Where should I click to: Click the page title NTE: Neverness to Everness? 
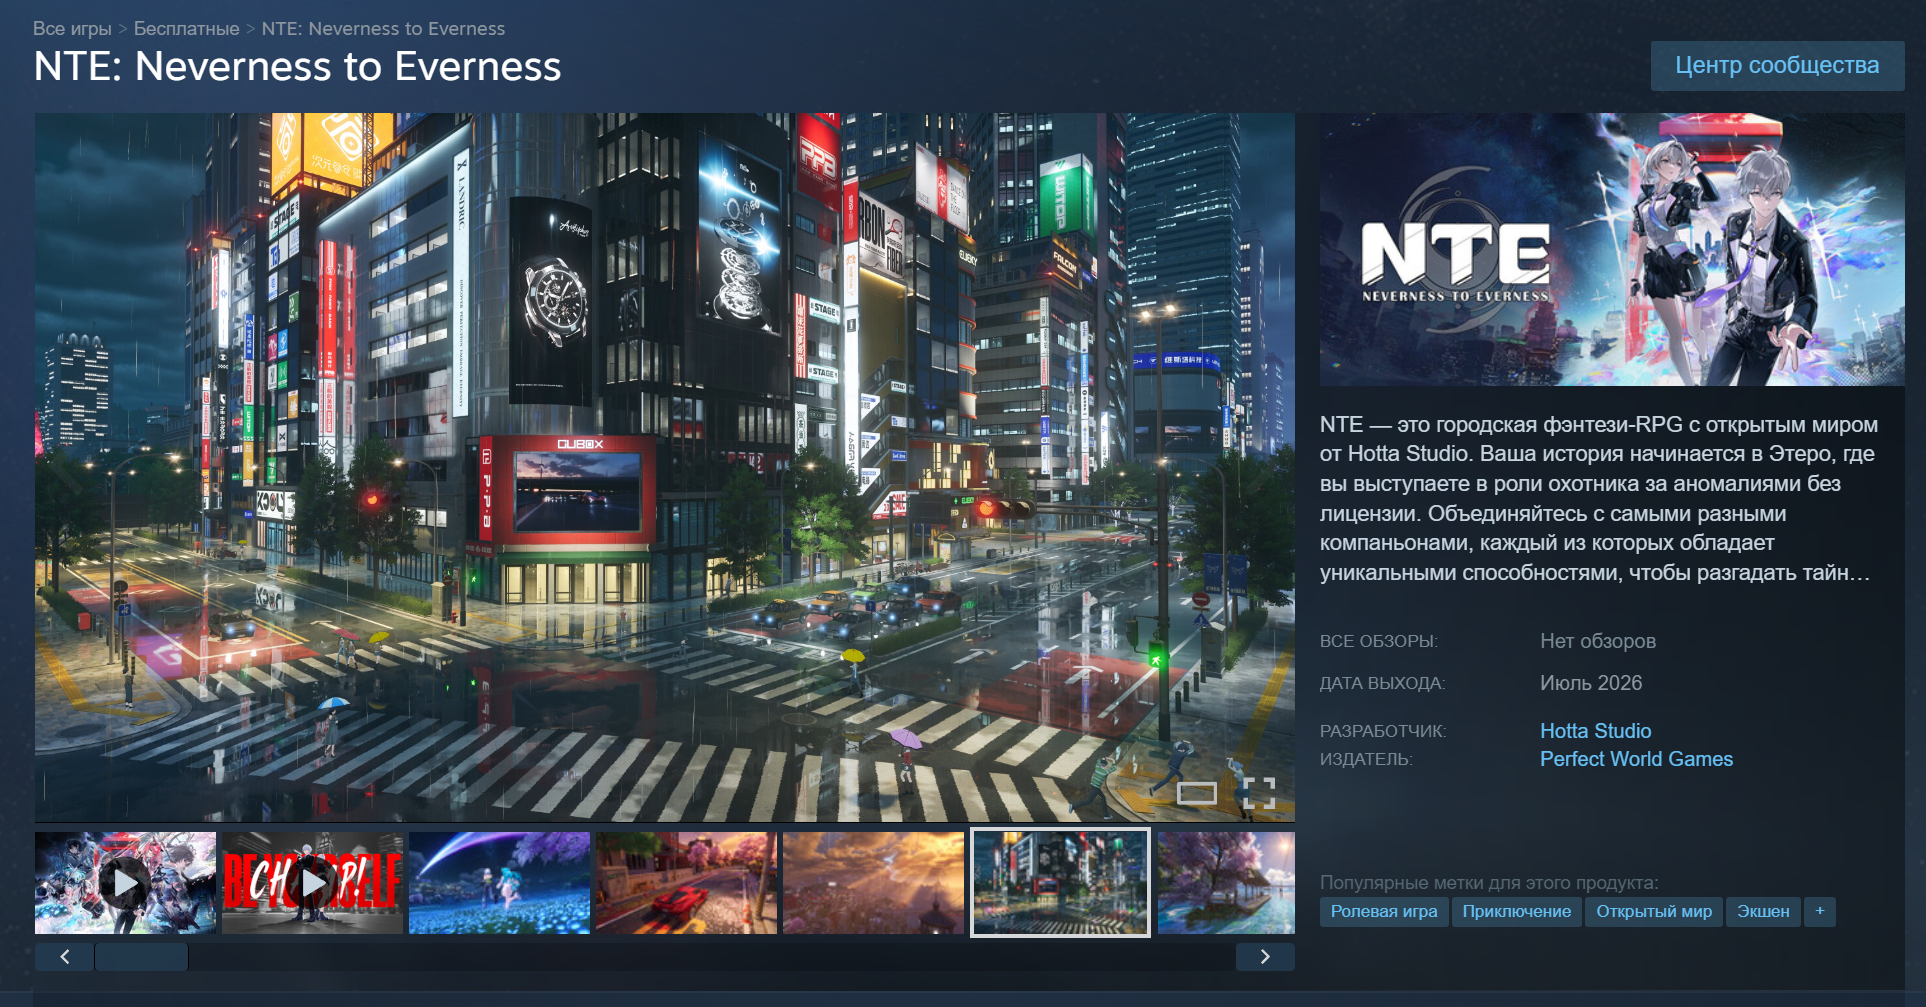(297, 67)
